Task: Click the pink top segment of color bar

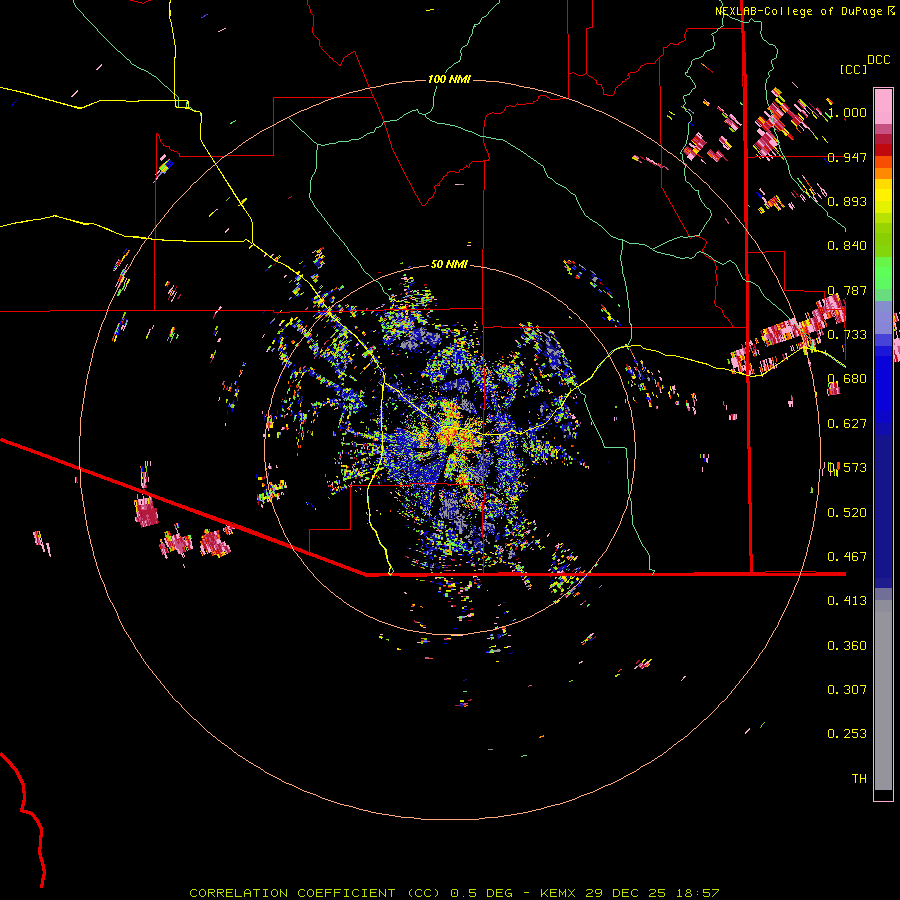Action: pos(883,107)
